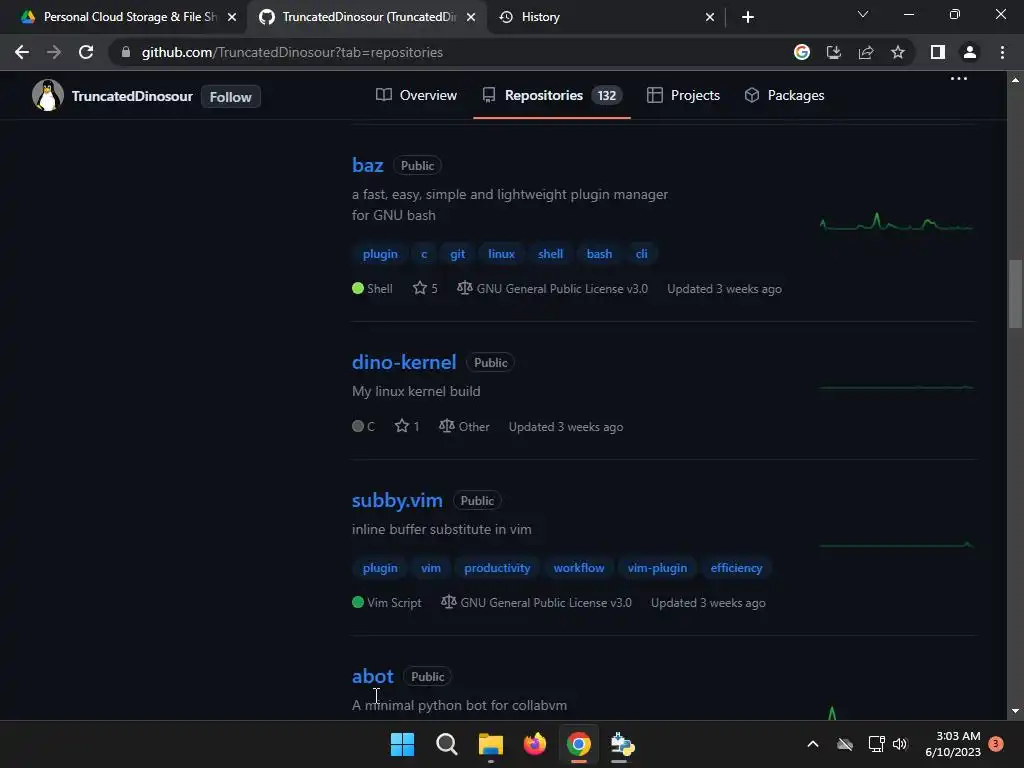Open the Projects tab

coord(683,95)
